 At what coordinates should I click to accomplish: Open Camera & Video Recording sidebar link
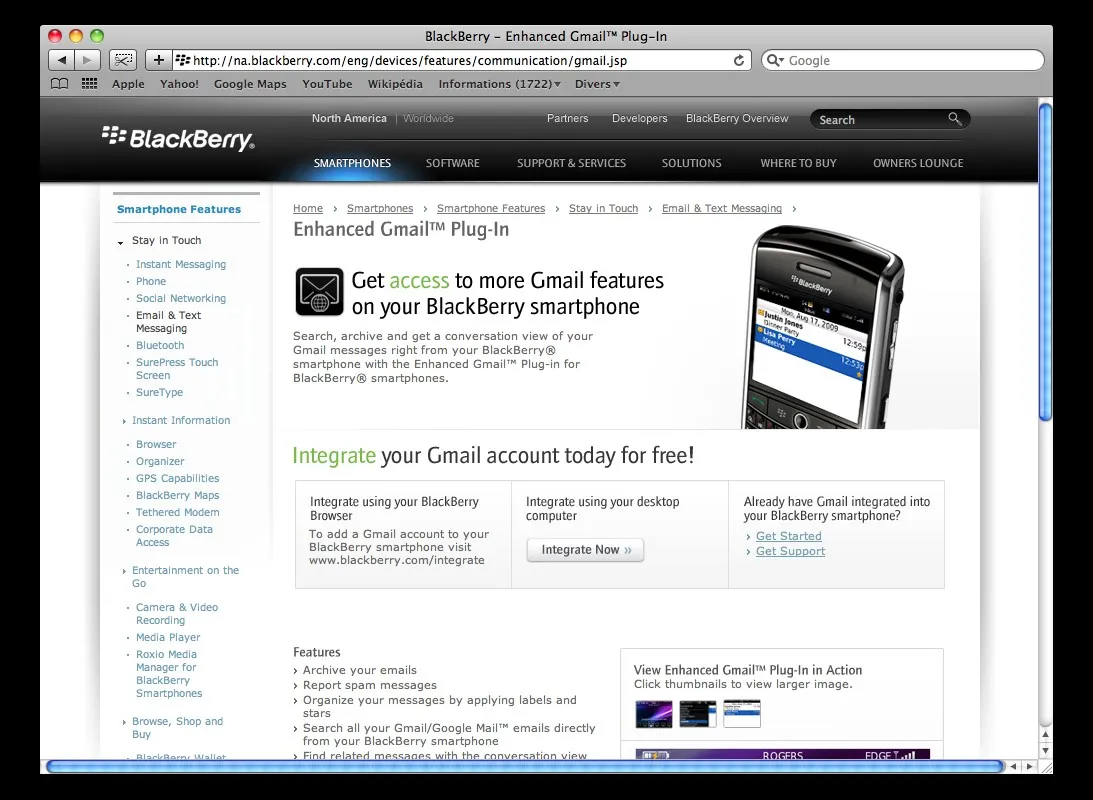coord(177,614)
